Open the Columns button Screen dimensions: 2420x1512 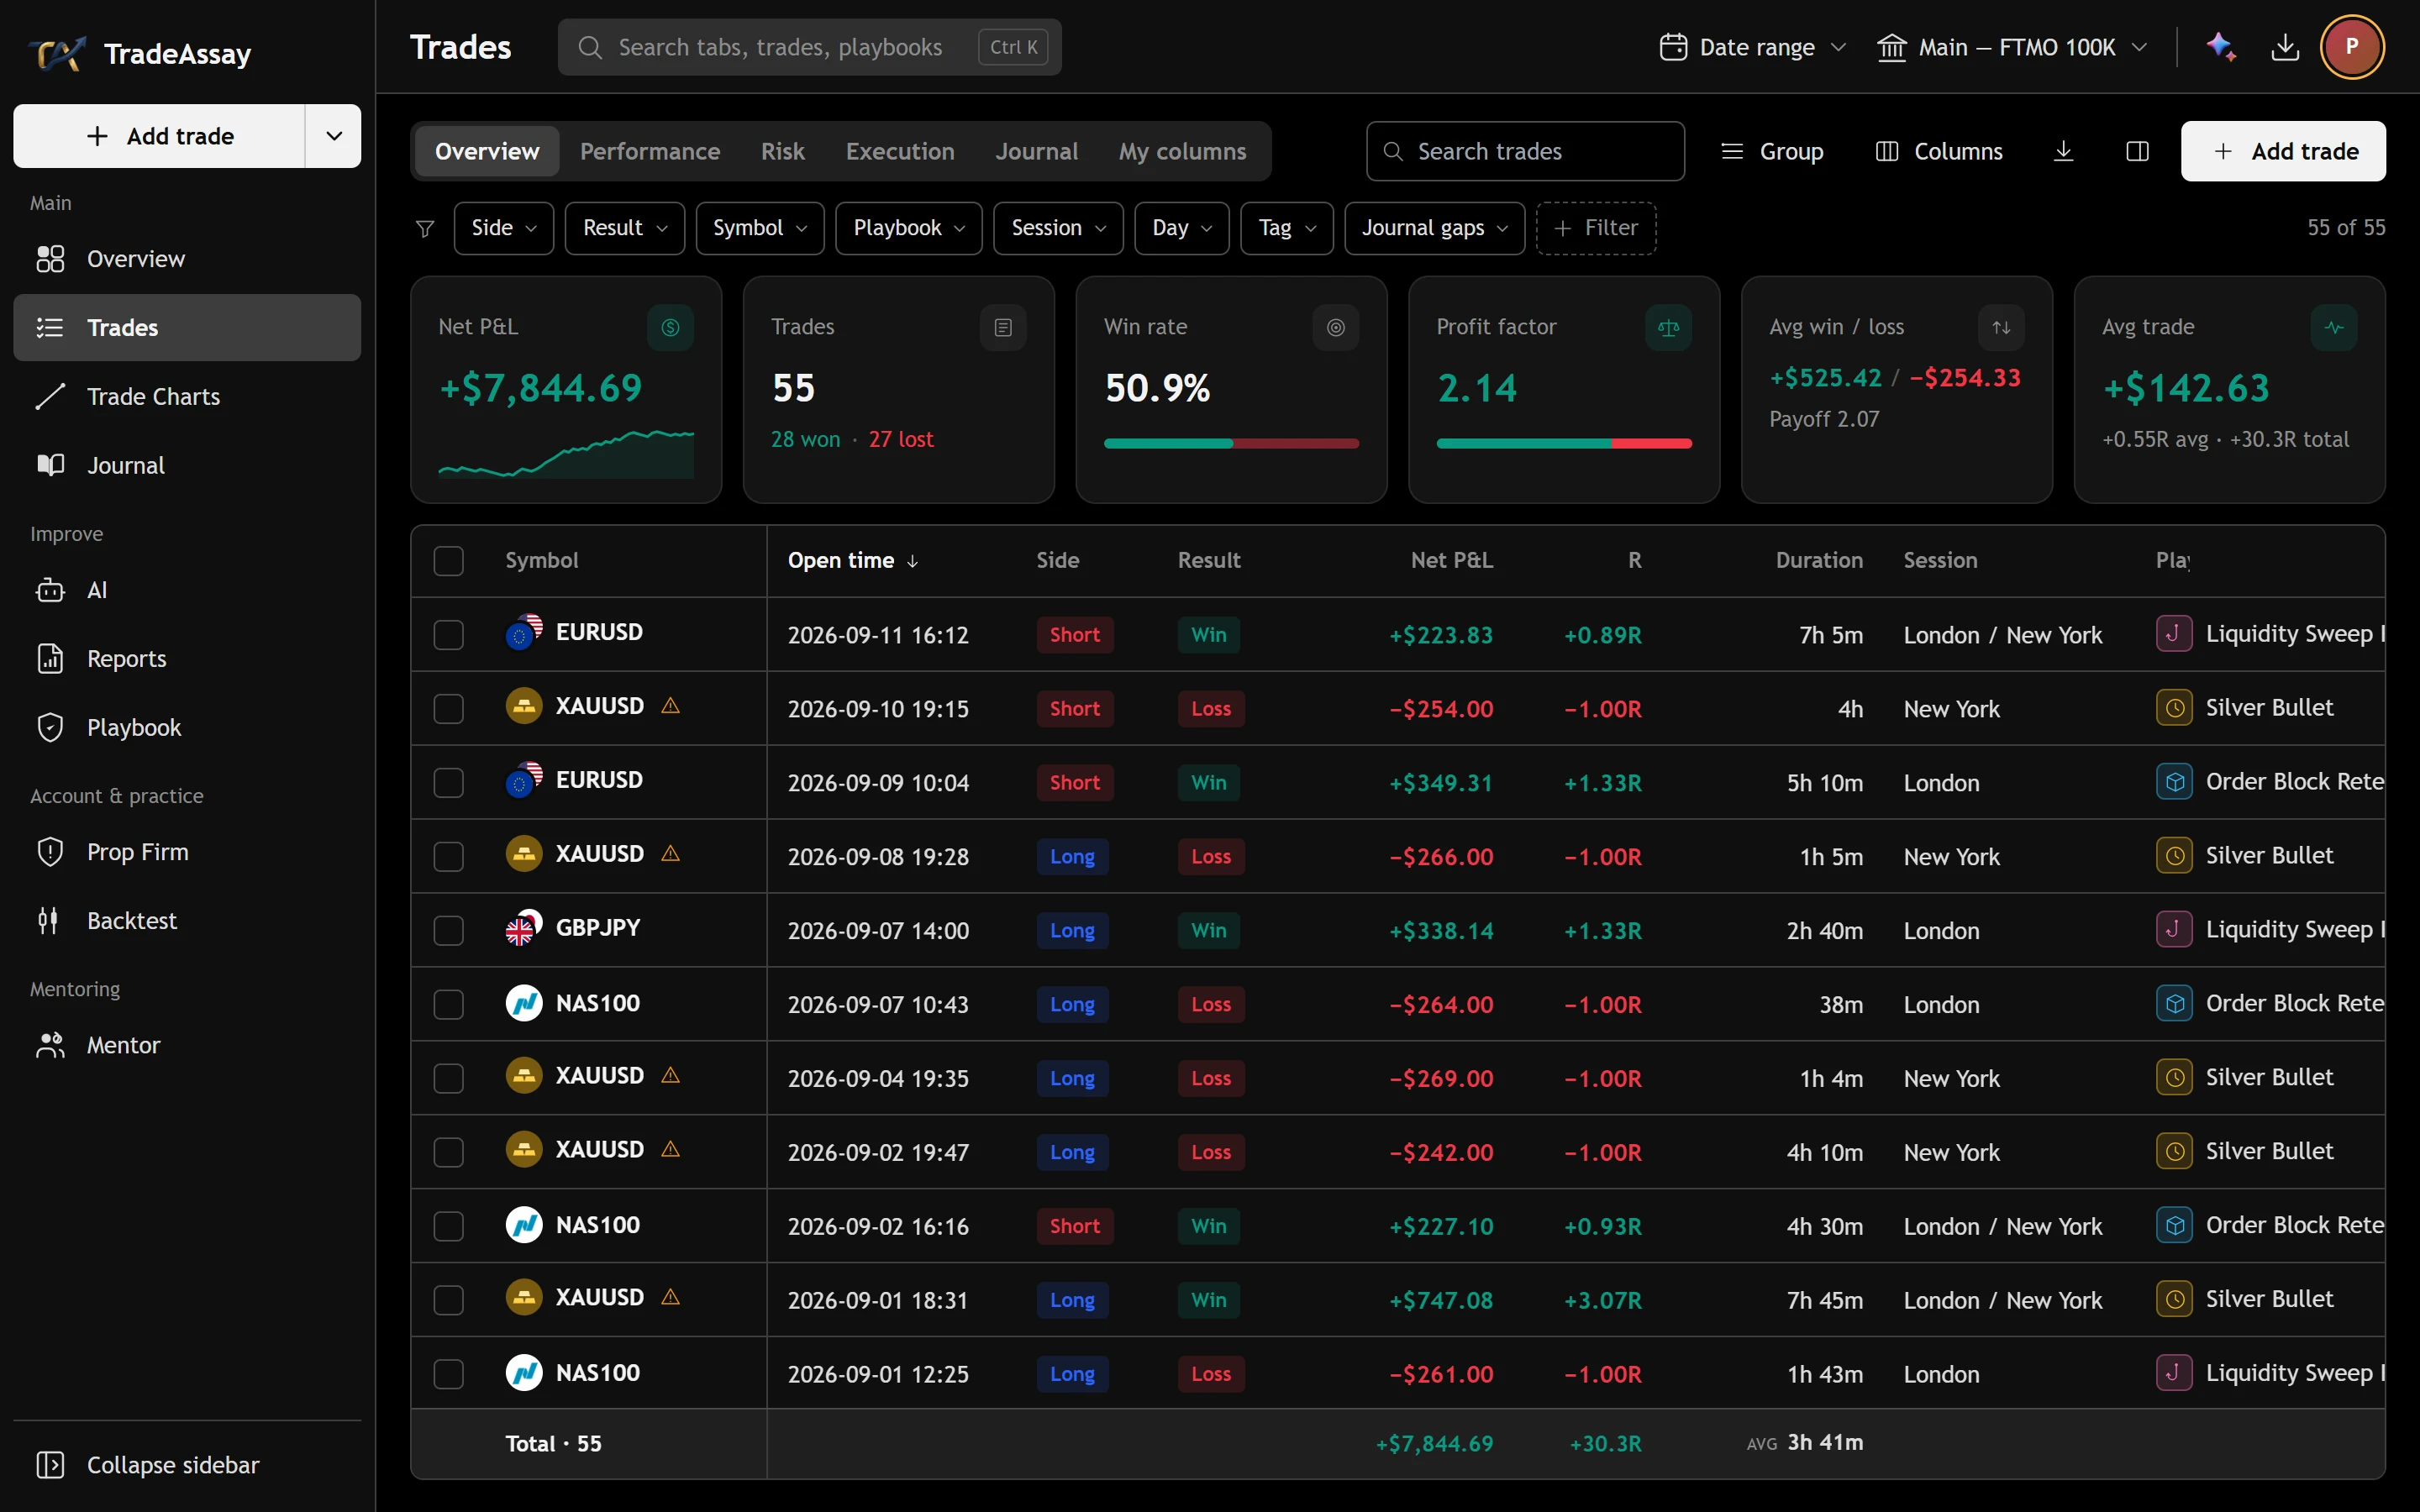[1939, 151]
